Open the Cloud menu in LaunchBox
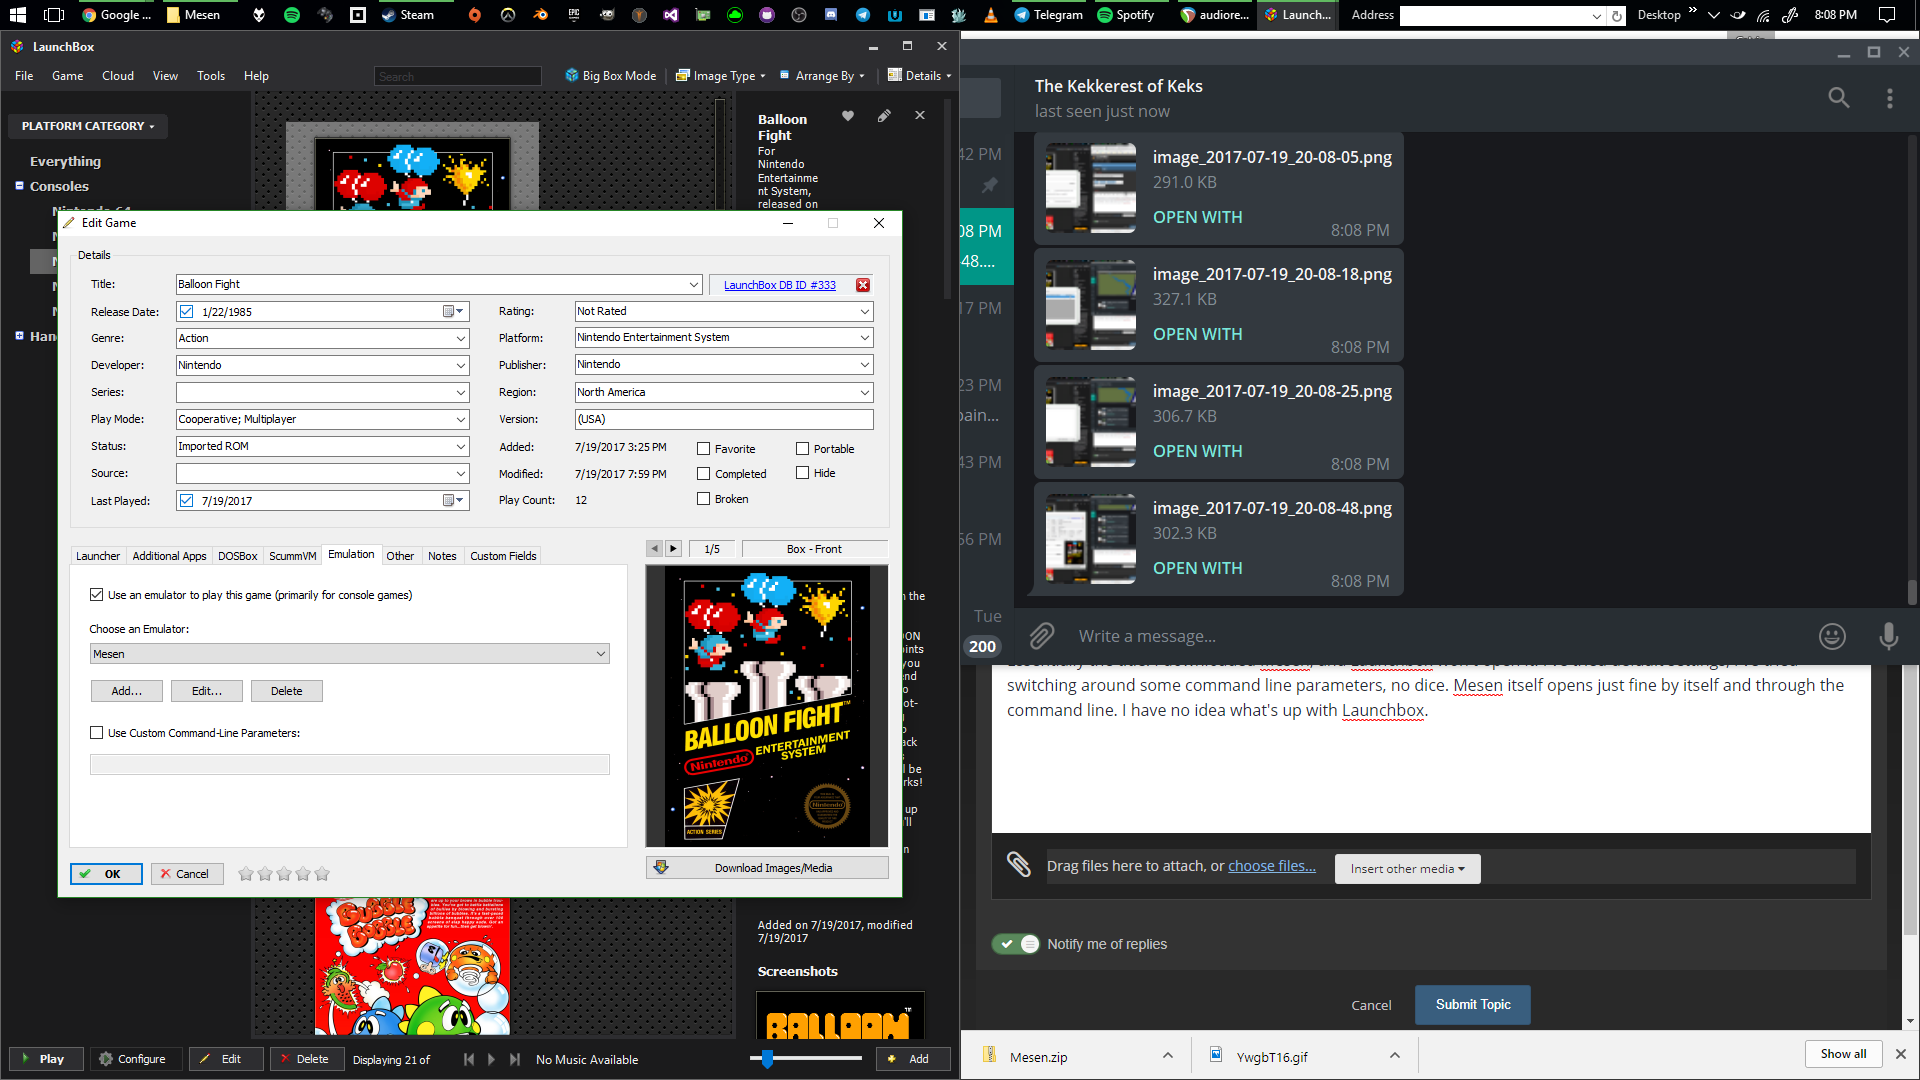Screen dimensions: 1920x1080 coord(118,76)
